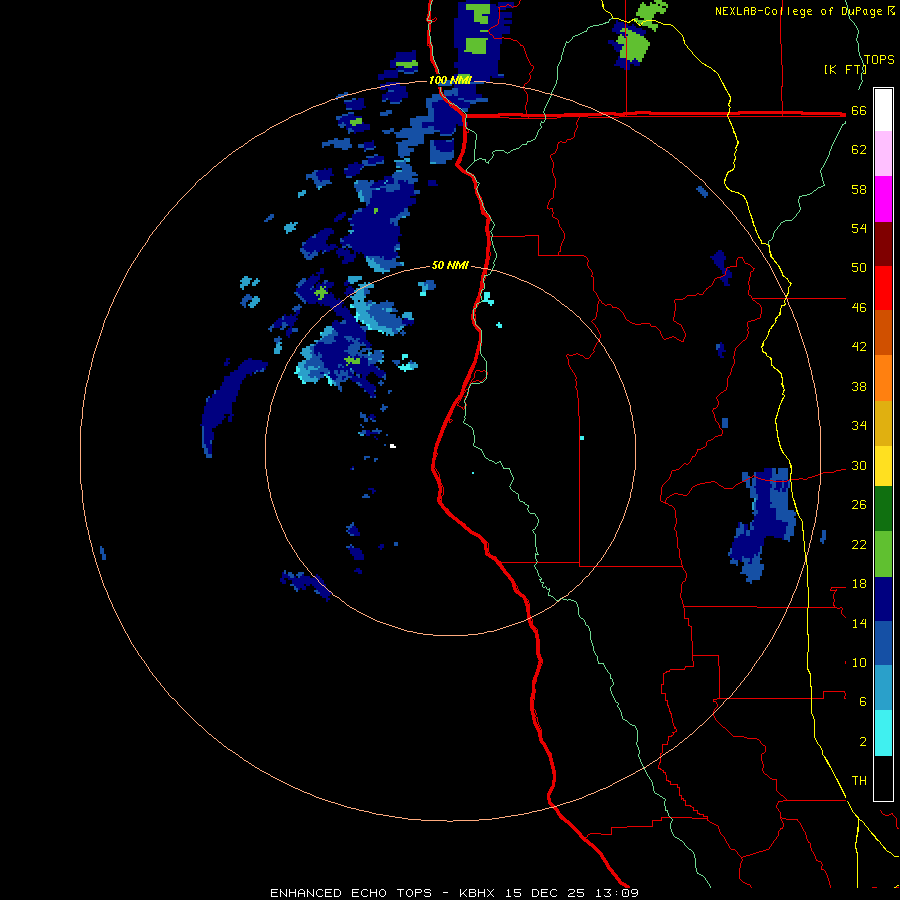
Task: Click the "K FT" units label
Action: click(844, 69)
